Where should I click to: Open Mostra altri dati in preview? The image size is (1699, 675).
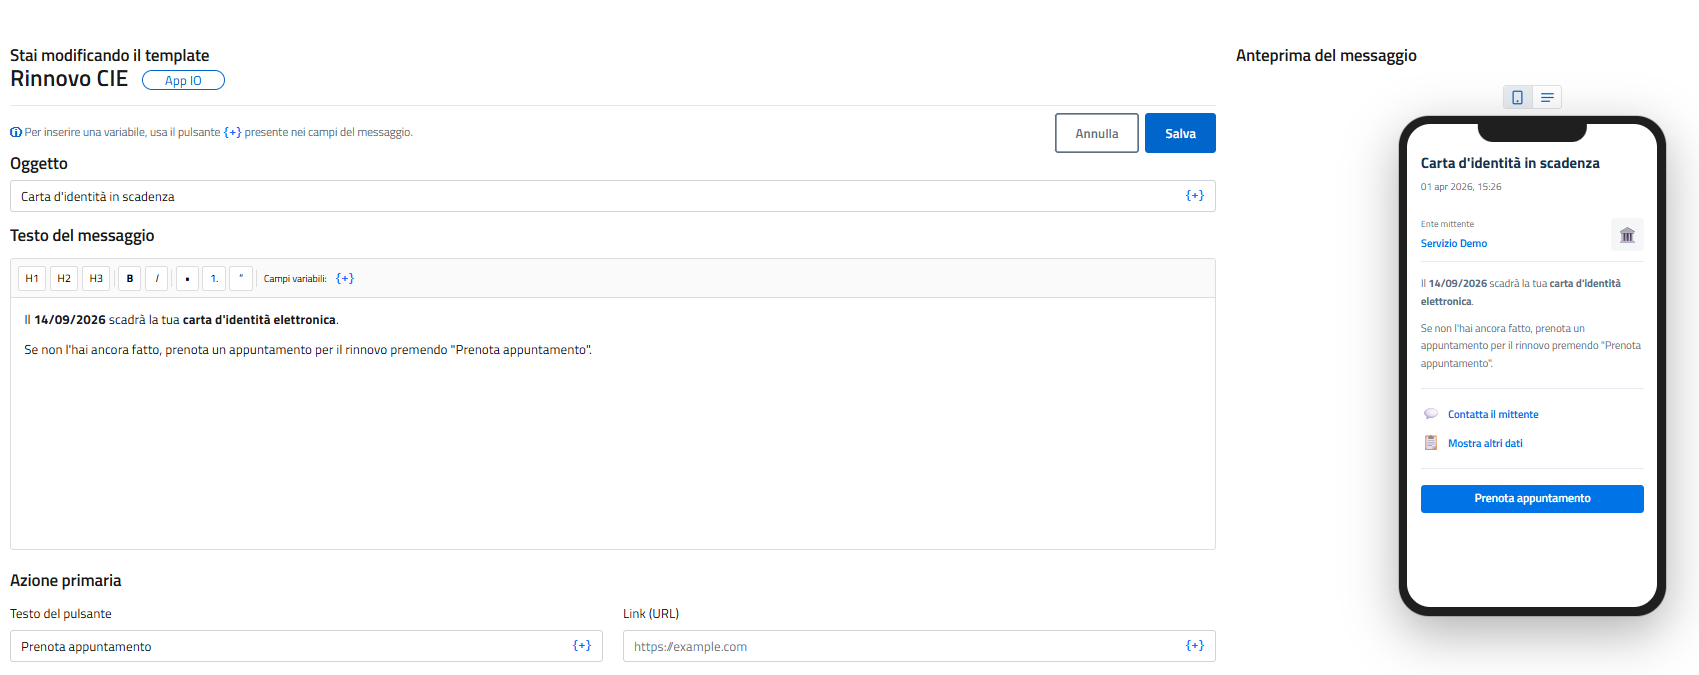1485,443
